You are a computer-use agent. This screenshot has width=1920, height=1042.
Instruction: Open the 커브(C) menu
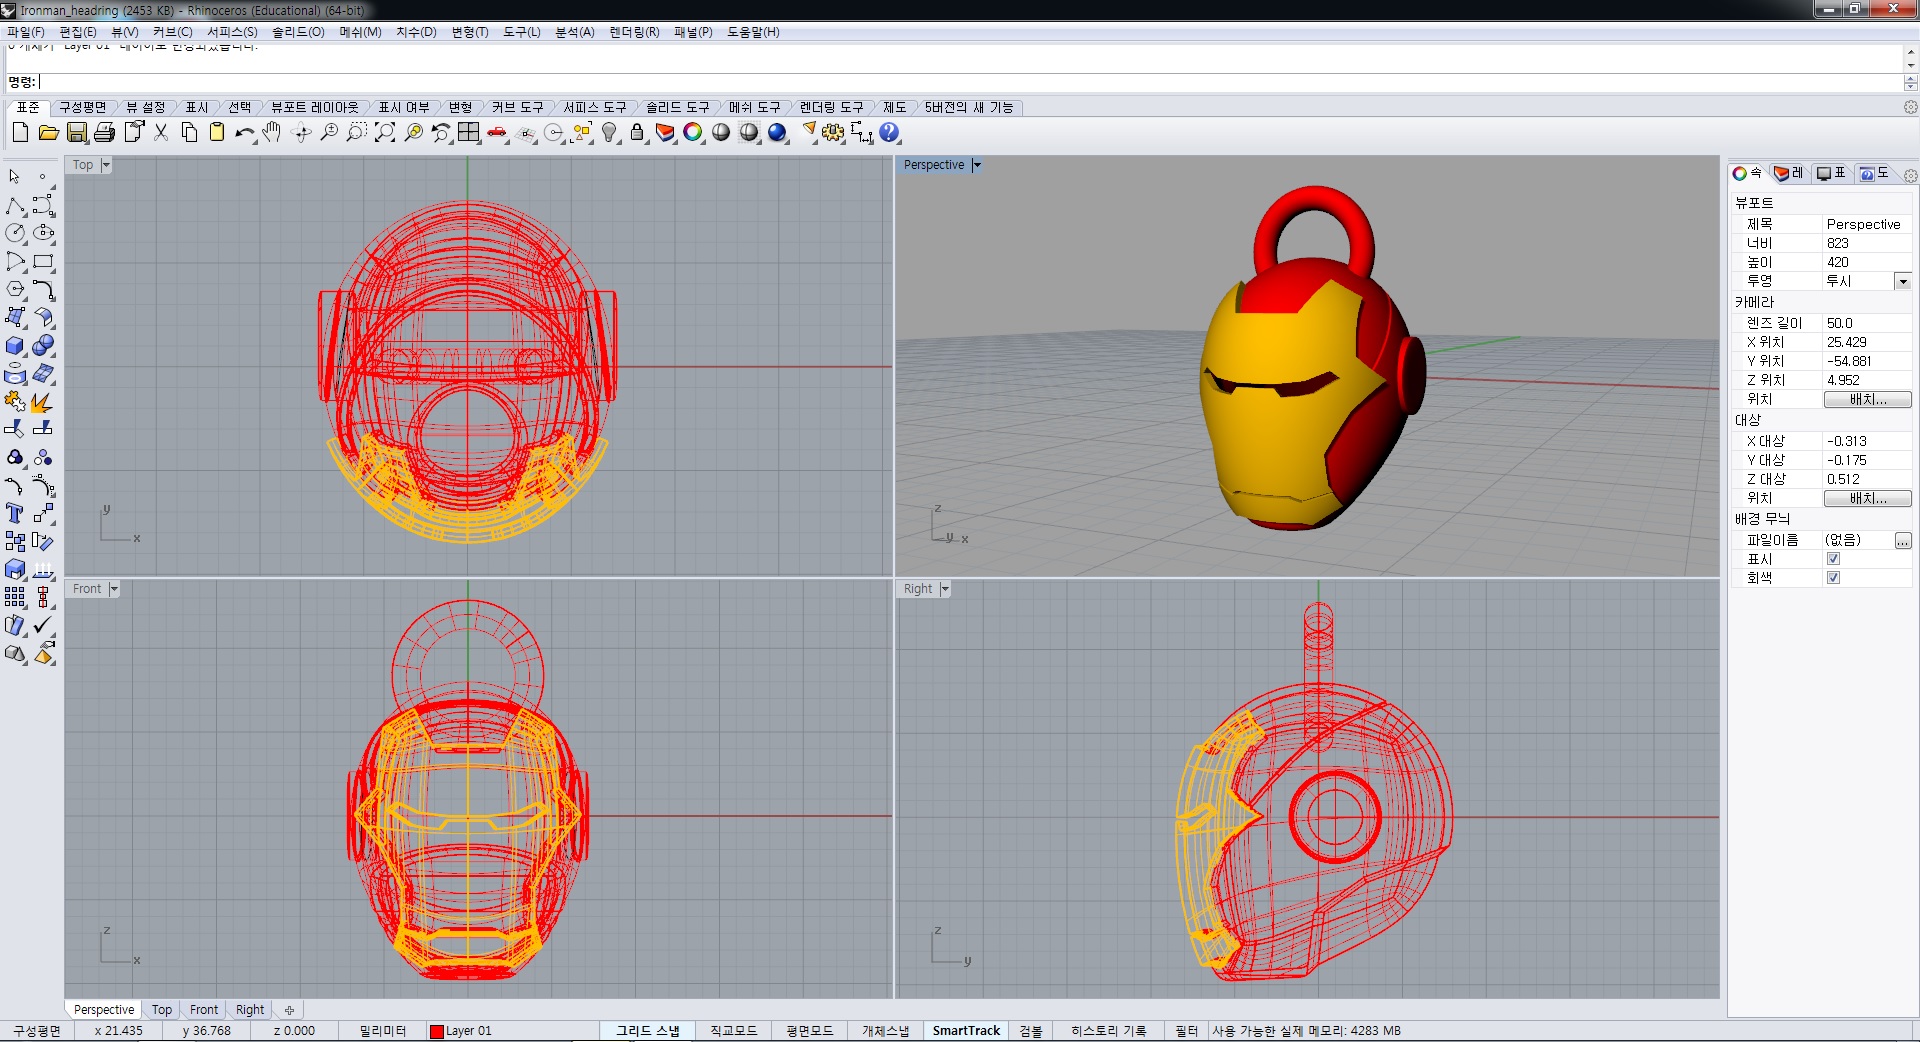[172, 32]
